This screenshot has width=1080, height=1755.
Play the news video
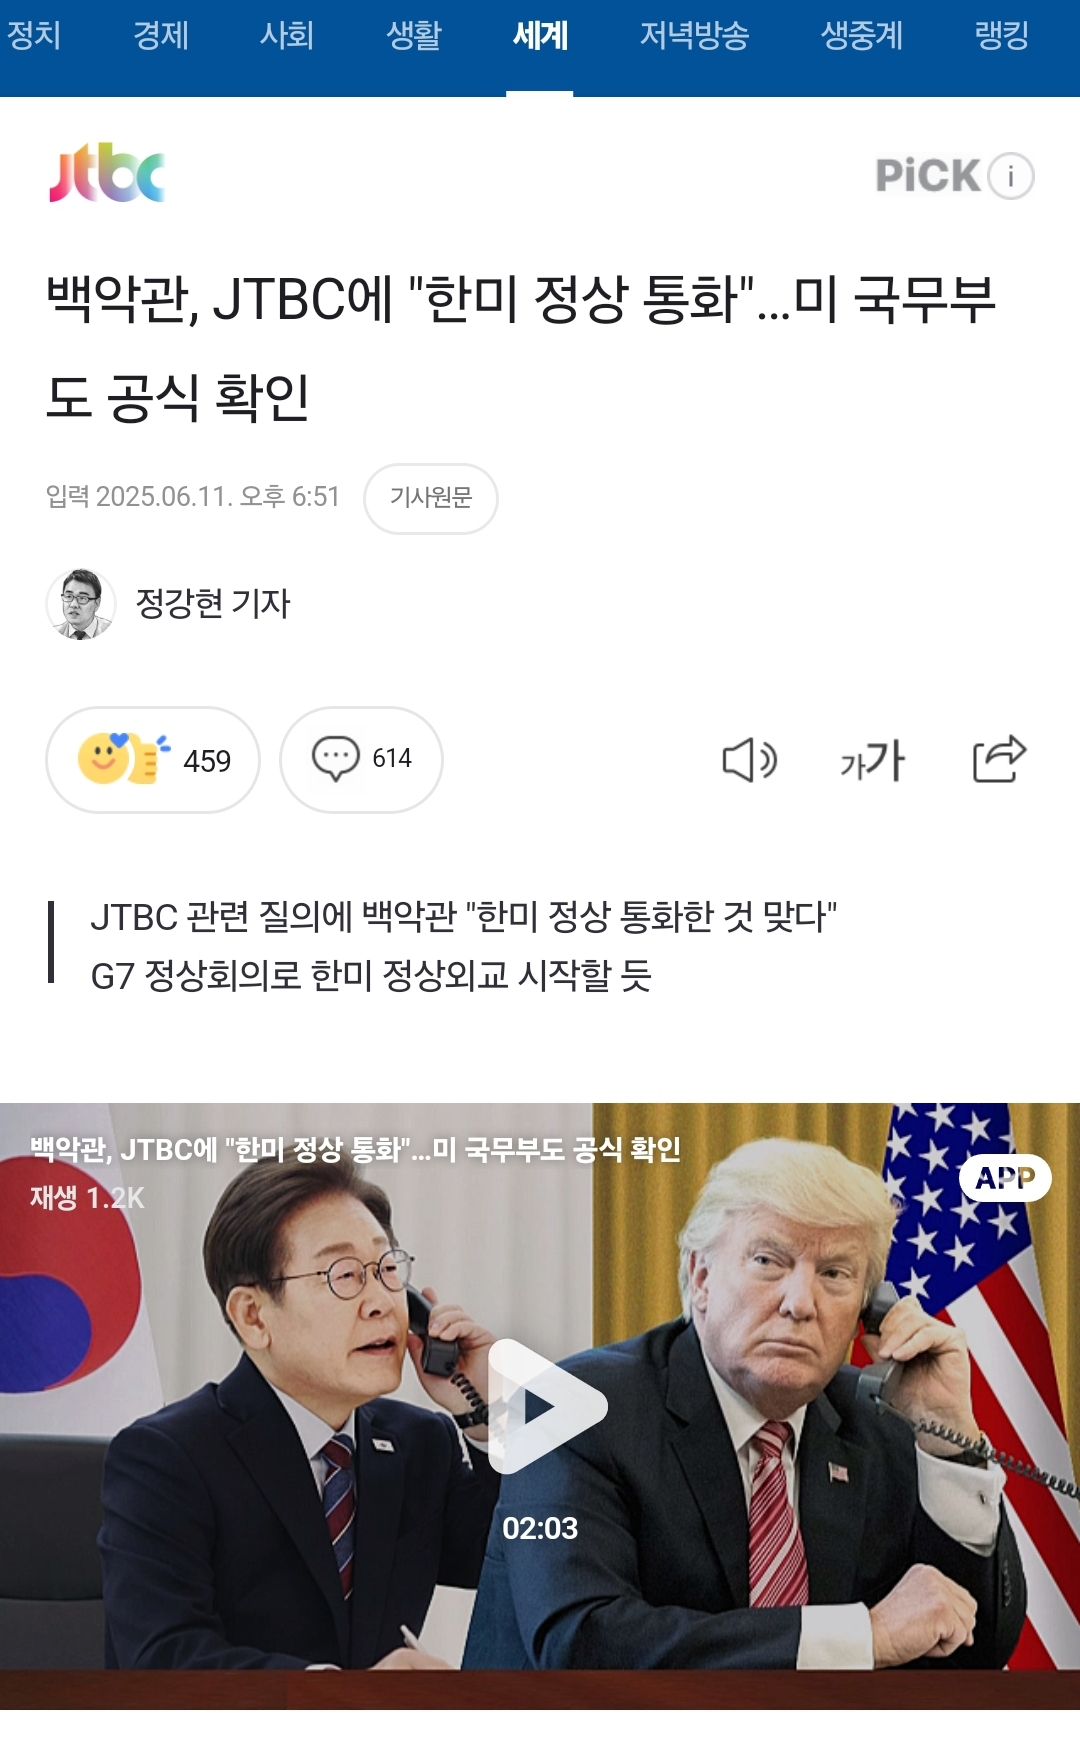546,1406
